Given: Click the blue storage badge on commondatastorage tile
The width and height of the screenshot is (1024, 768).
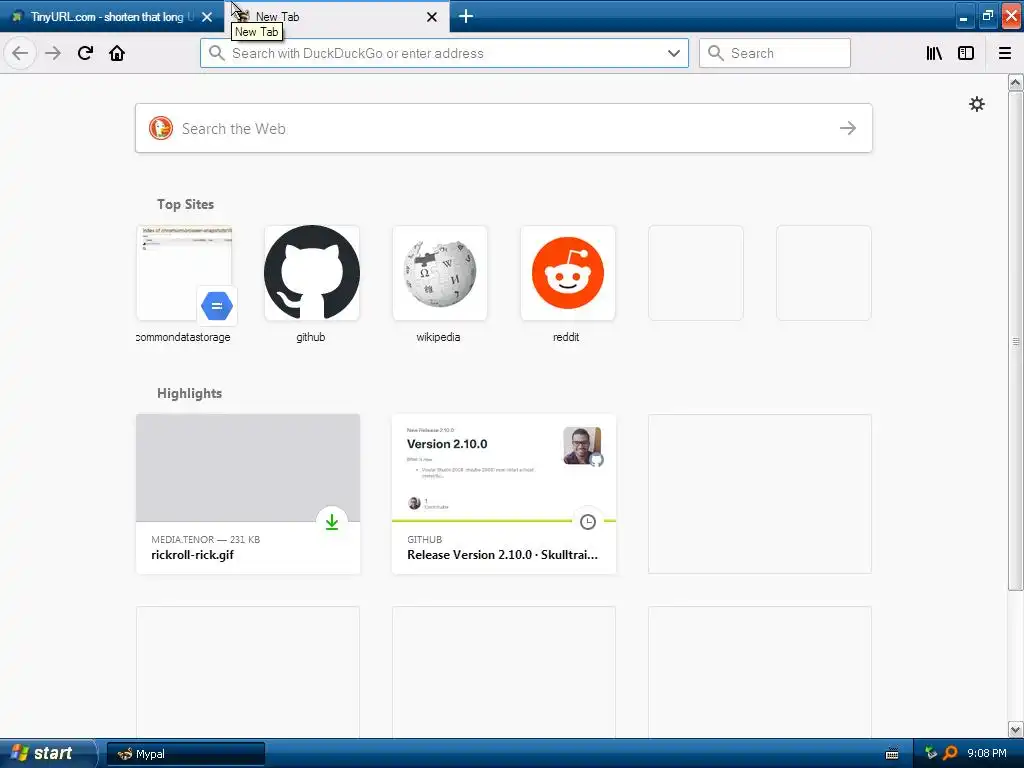Looking at the screenshot, I should pos(217,306).
